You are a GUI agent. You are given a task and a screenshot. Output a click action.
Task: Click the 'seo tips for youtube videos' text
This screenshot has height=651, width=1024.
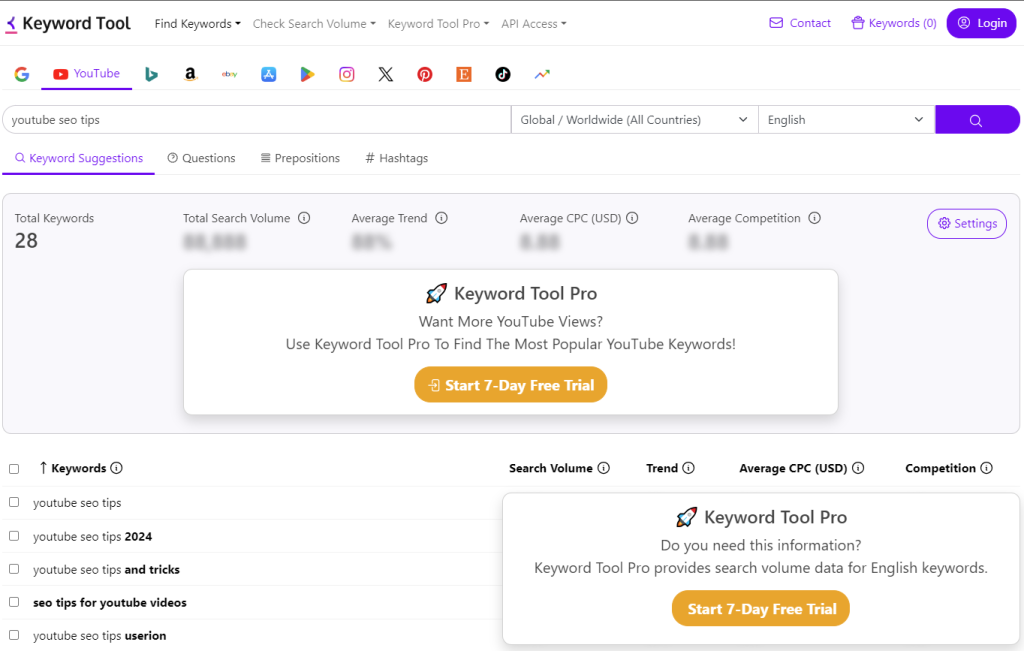point(110,602)
